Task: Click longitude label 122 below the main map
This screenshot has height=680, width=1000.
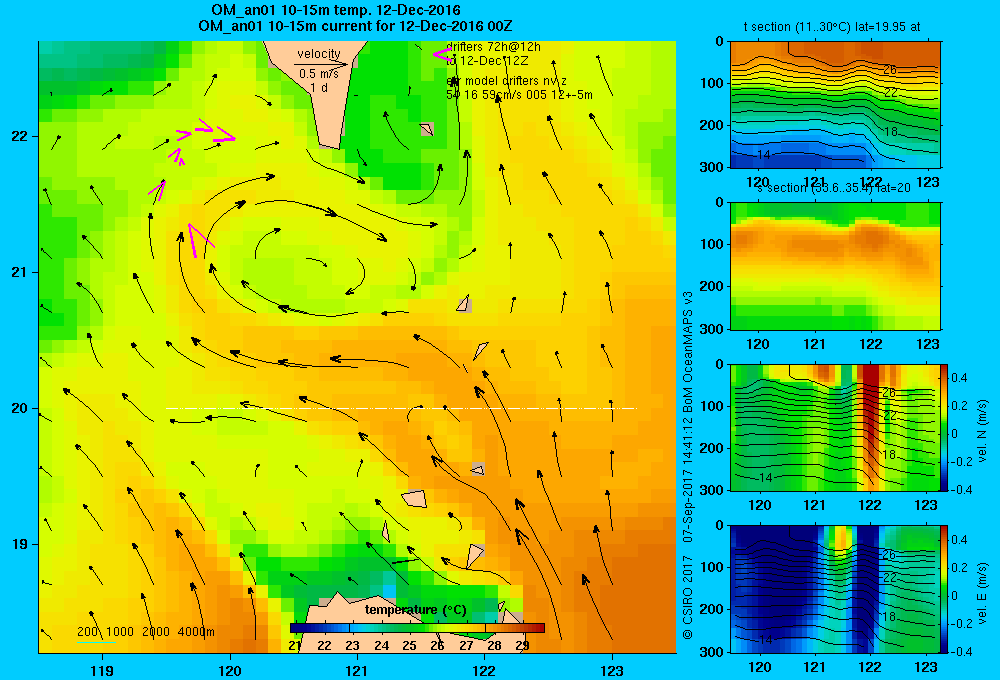Action: click(x=485, y=670)
